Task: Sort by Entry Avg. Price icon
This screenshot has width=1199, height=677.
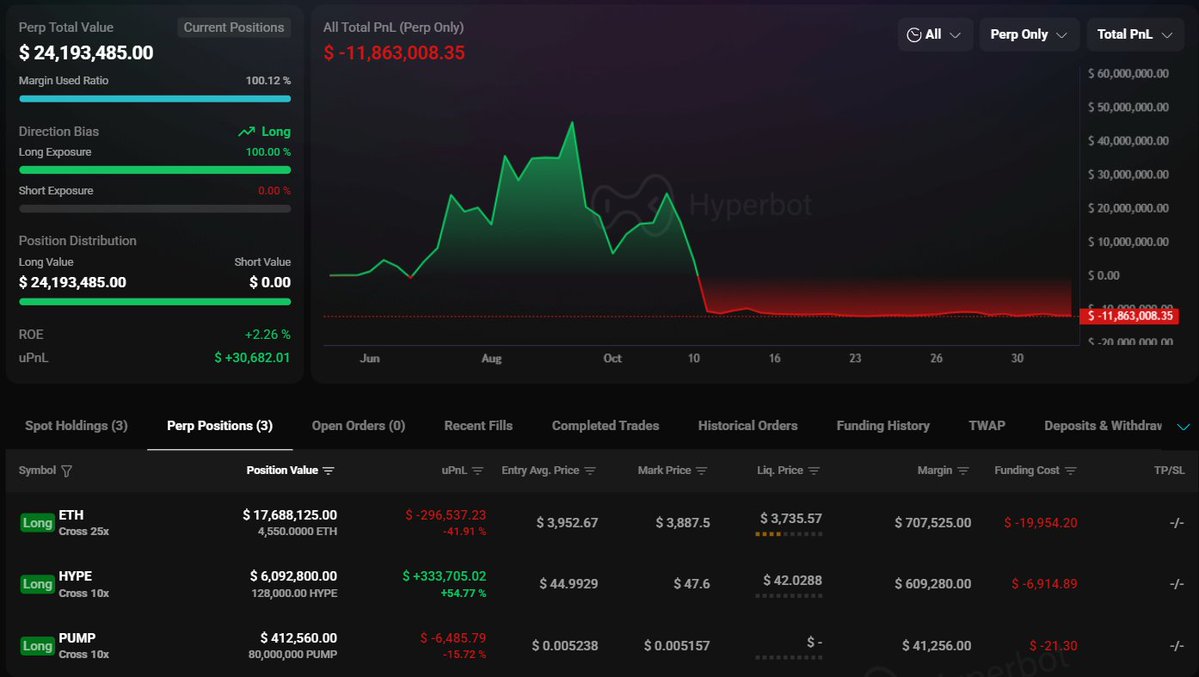Action: click(x=590, y=470)
